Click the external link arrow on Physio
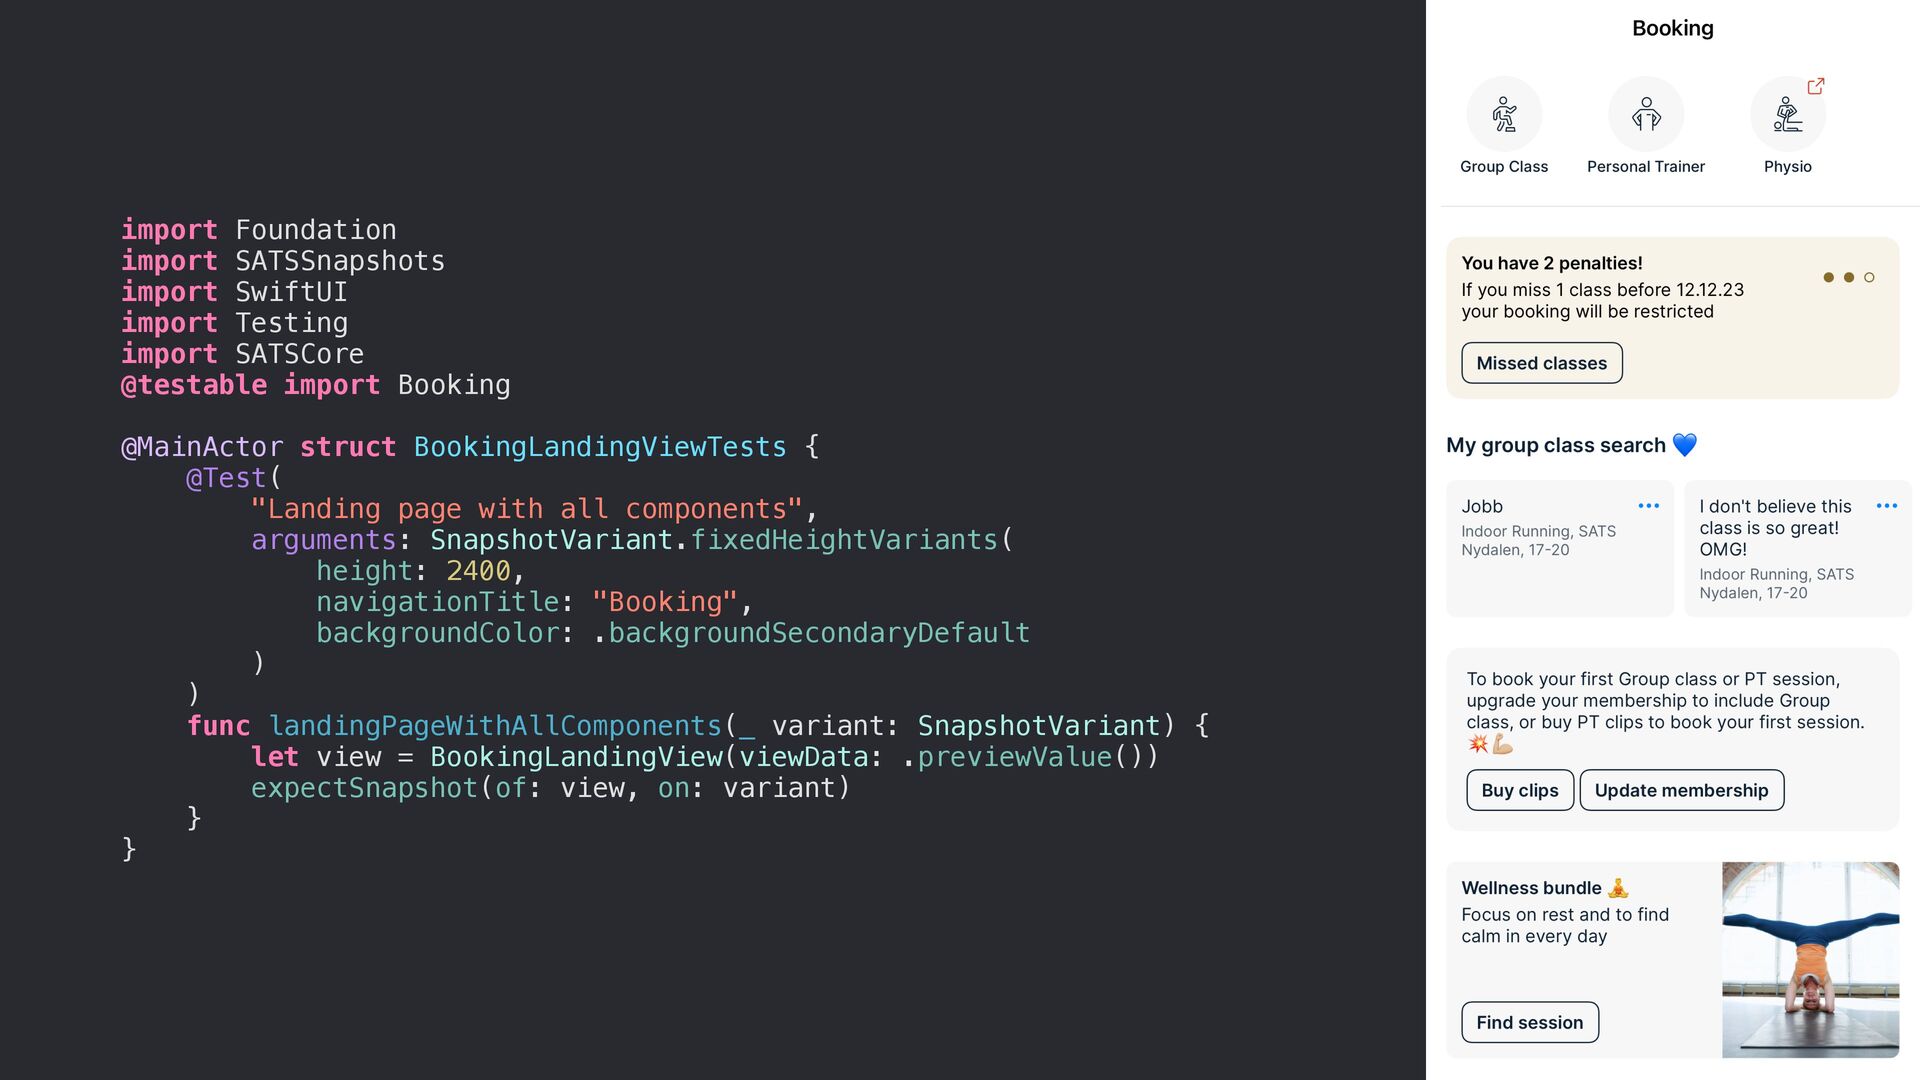Screen dimensions: 1920x1080 1816,86
